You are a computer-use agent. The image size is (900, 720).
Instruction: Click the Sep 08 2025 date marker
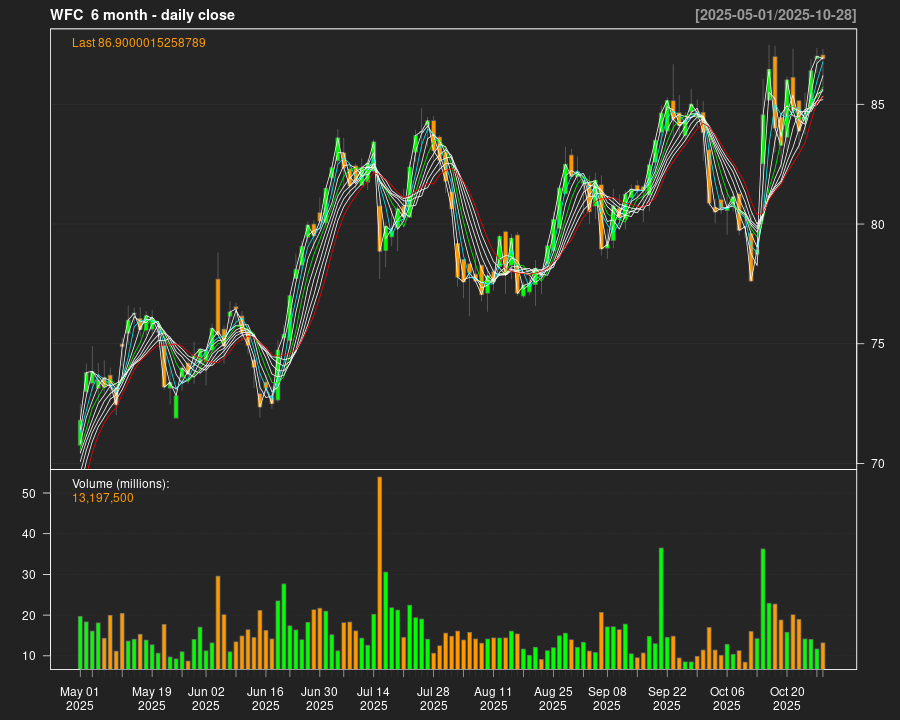click(607, 698)
